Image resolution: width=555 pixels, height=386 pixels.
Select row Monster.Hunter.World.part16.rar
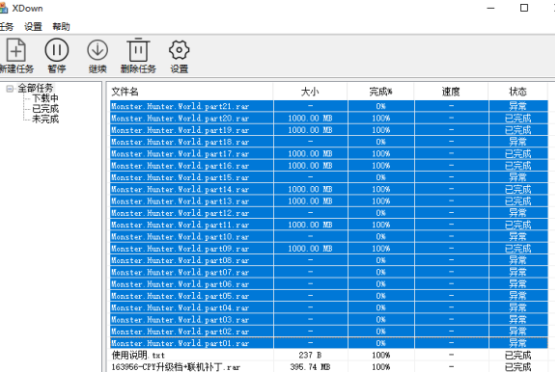click(329, 166)
